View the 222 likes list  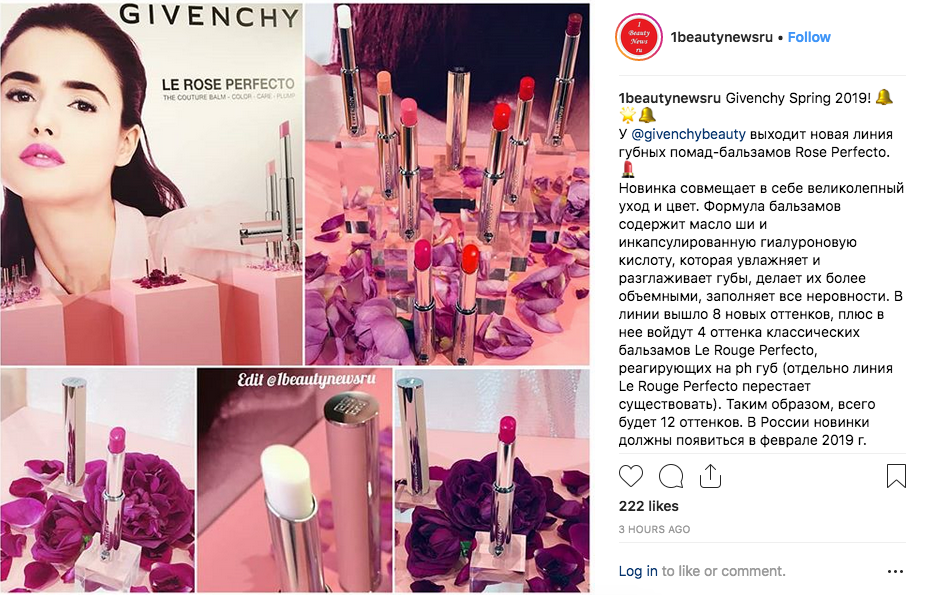[649, 506]
